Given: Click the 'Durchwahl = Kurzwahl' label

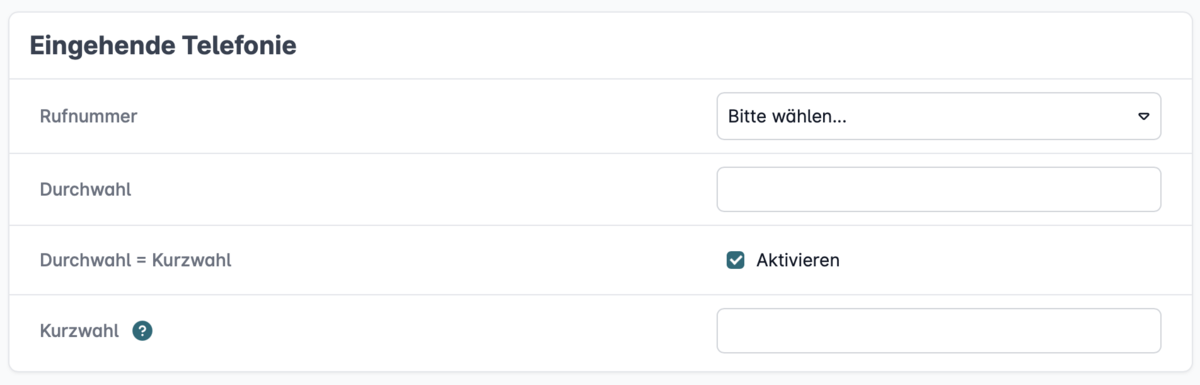Looking at the screenshot, I should pyautogui.click(x=136, y=260).
